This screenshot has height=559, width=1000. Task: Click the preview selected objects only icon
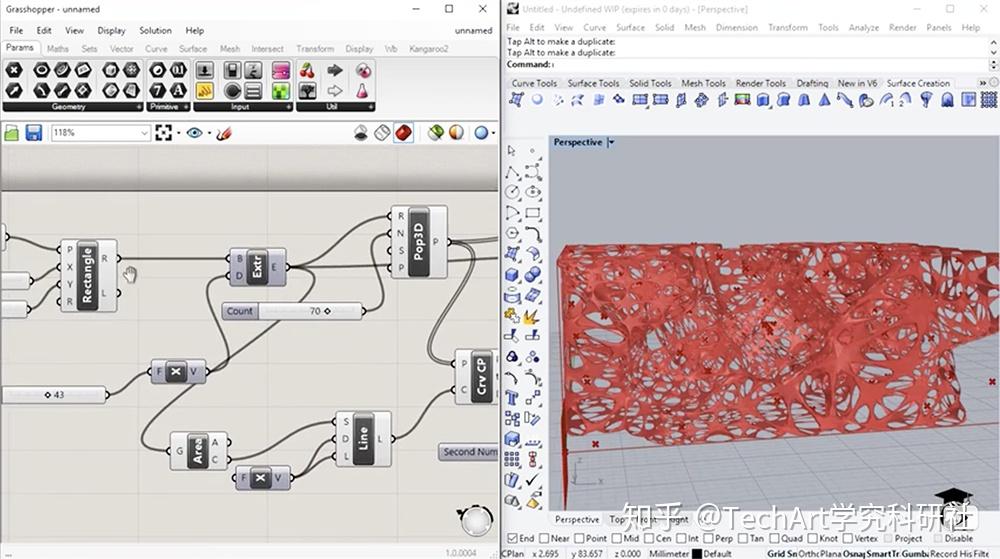pos(436,133)
